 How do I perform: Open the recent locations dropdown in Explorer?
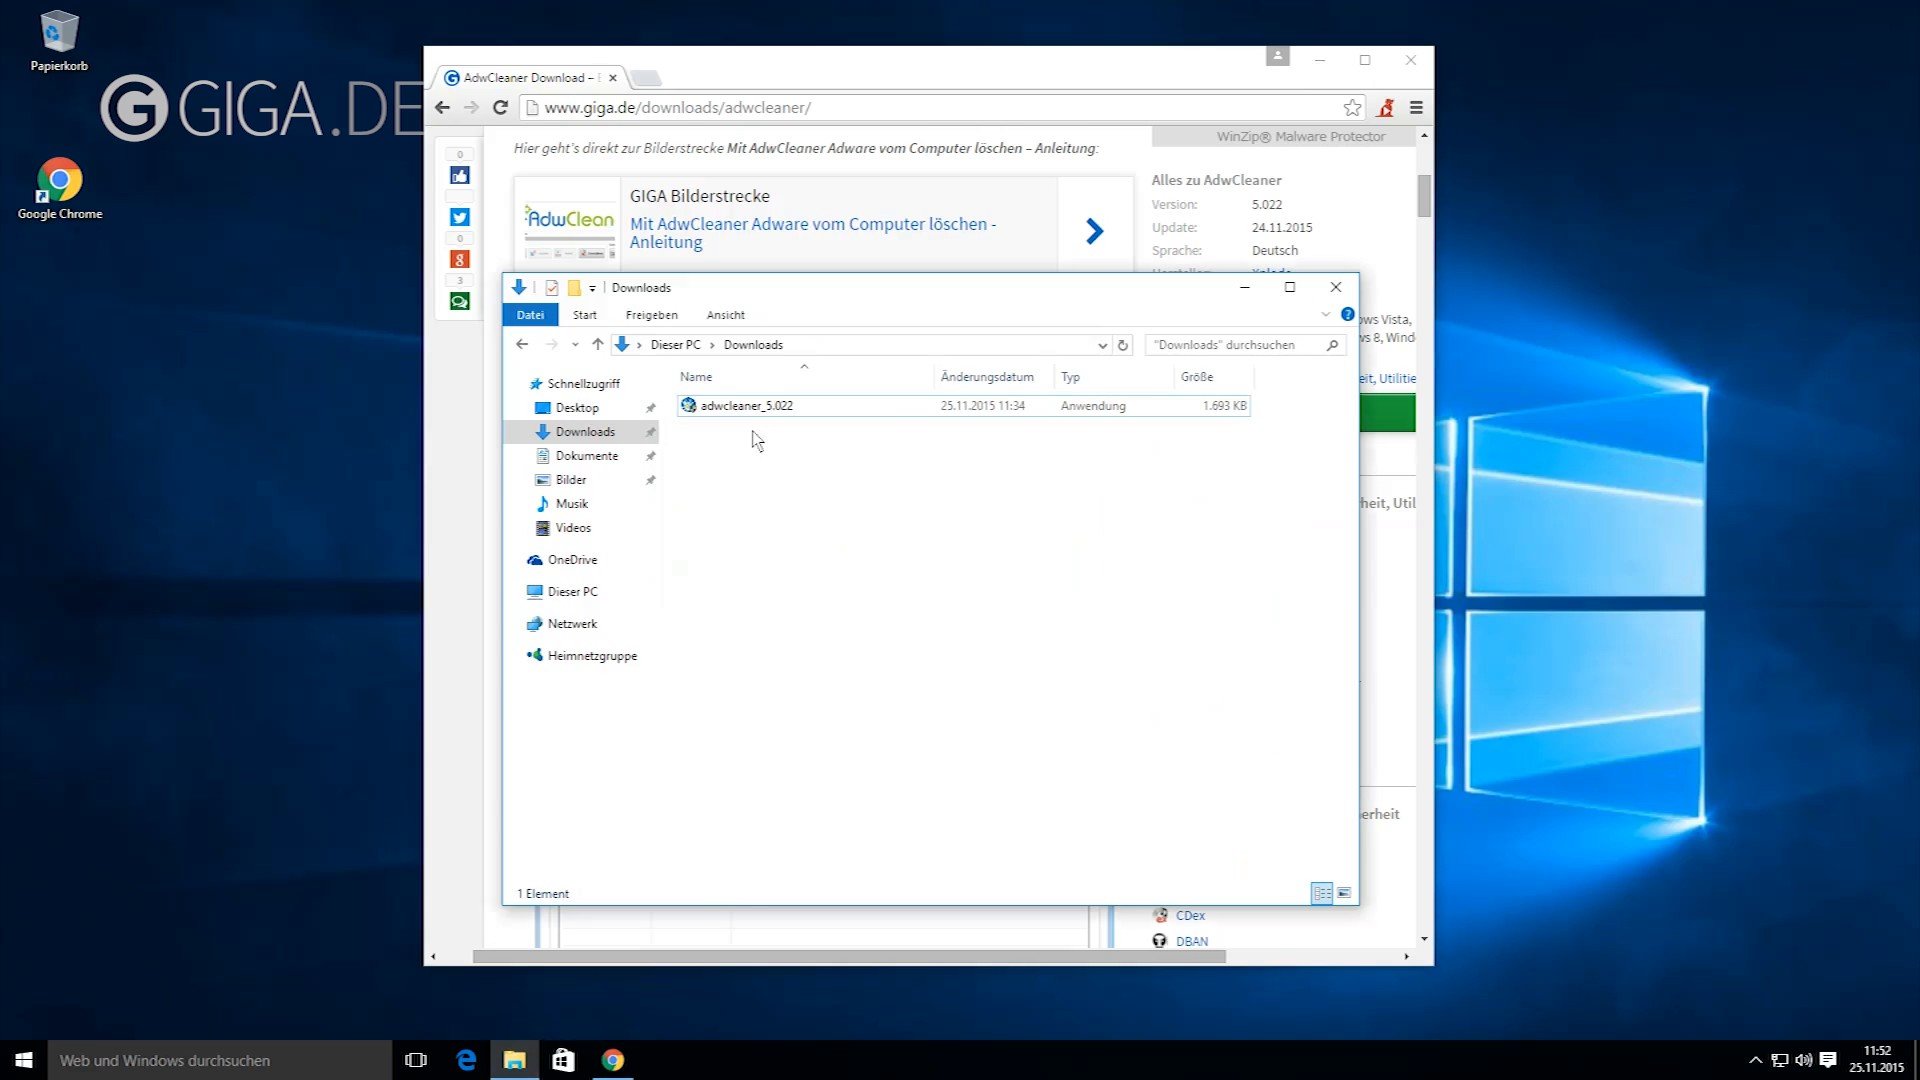click(575, 345)
